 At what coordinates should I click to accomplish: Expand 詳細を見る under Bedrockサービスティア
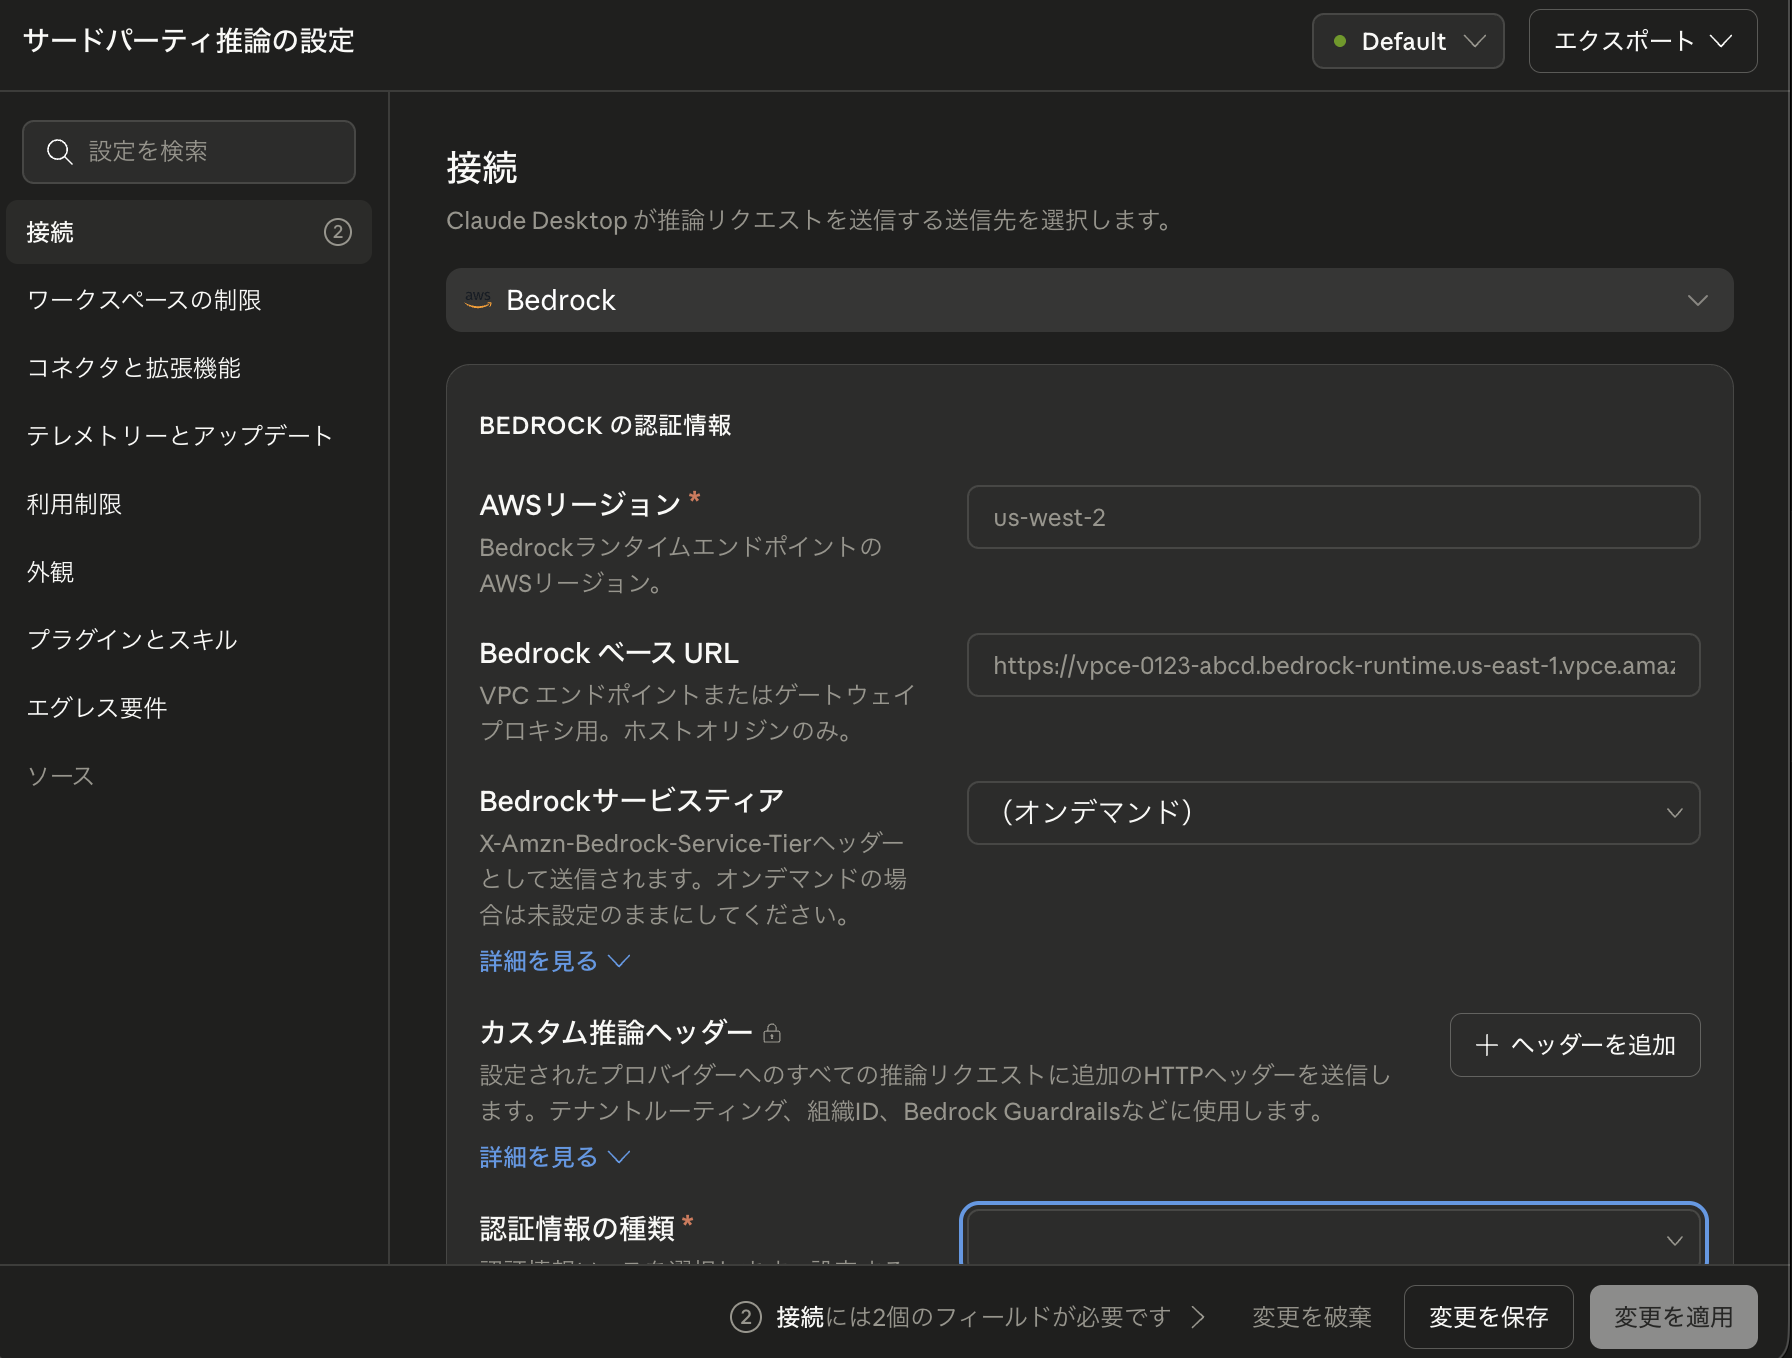click(x=555, y=961)
